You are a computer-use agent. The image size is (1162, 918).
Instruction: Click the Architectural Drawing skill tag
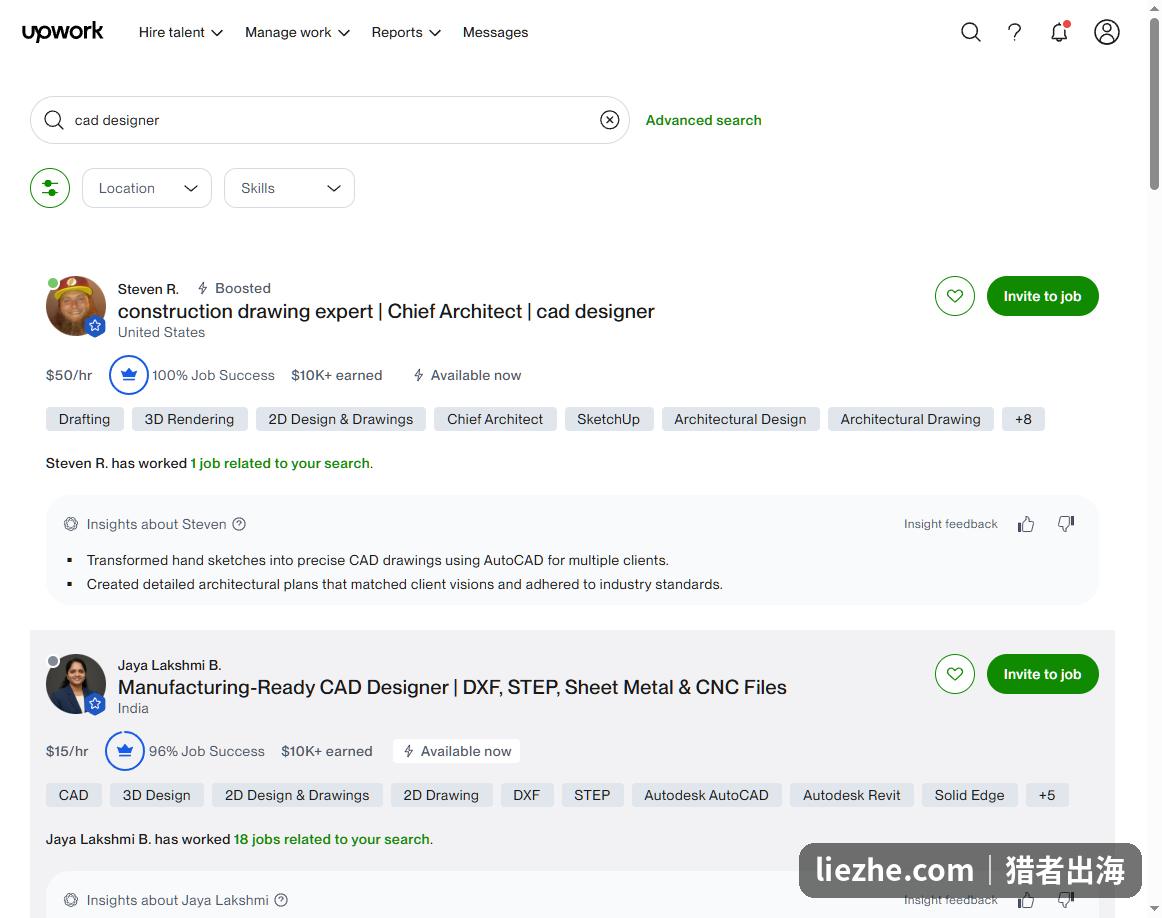coord(911,419)
